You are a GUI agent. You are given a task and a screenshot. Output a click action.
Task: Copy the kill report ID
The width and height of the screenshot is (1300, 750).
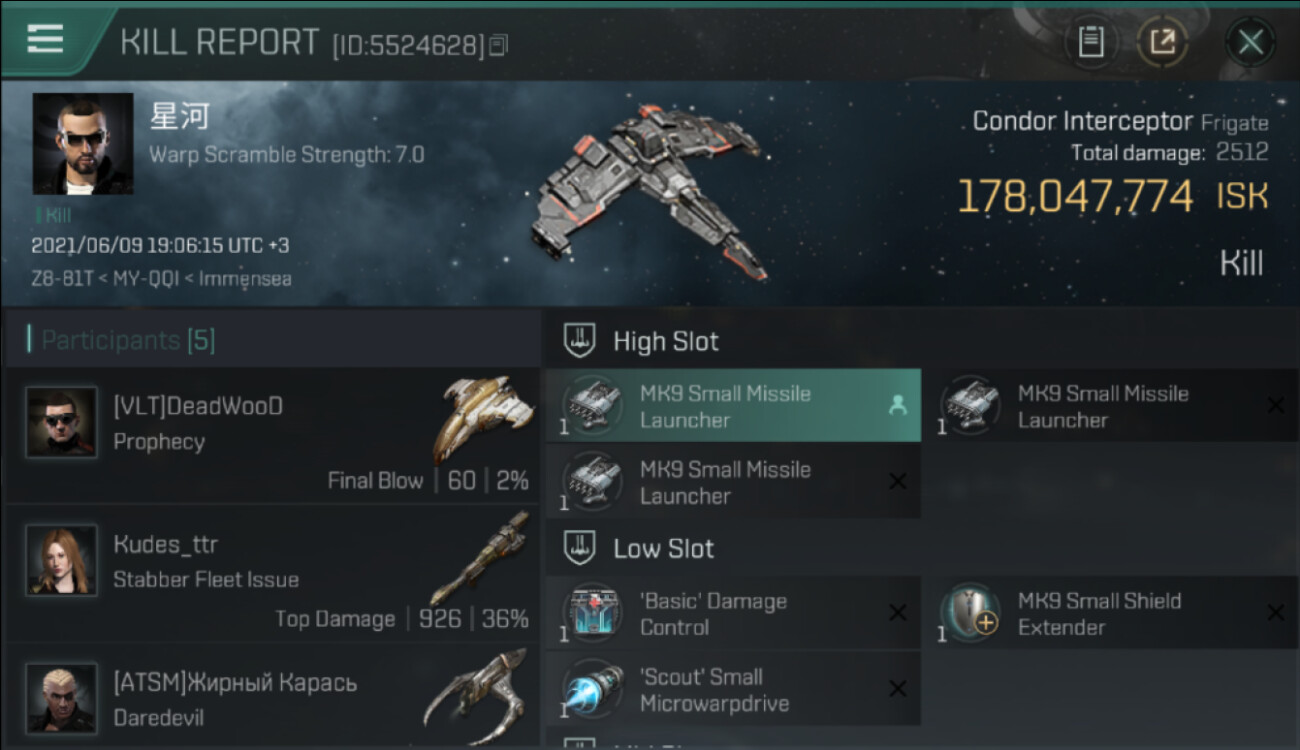[498, 44]
